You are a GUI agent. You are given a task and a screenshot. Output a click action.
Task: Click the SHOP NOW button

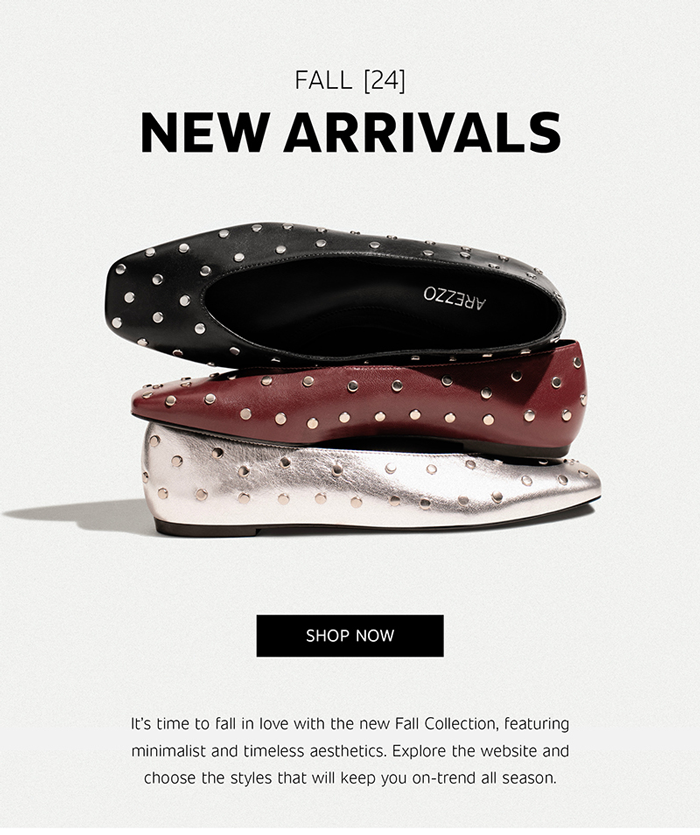pyautogui.click(x=349, y=635)
